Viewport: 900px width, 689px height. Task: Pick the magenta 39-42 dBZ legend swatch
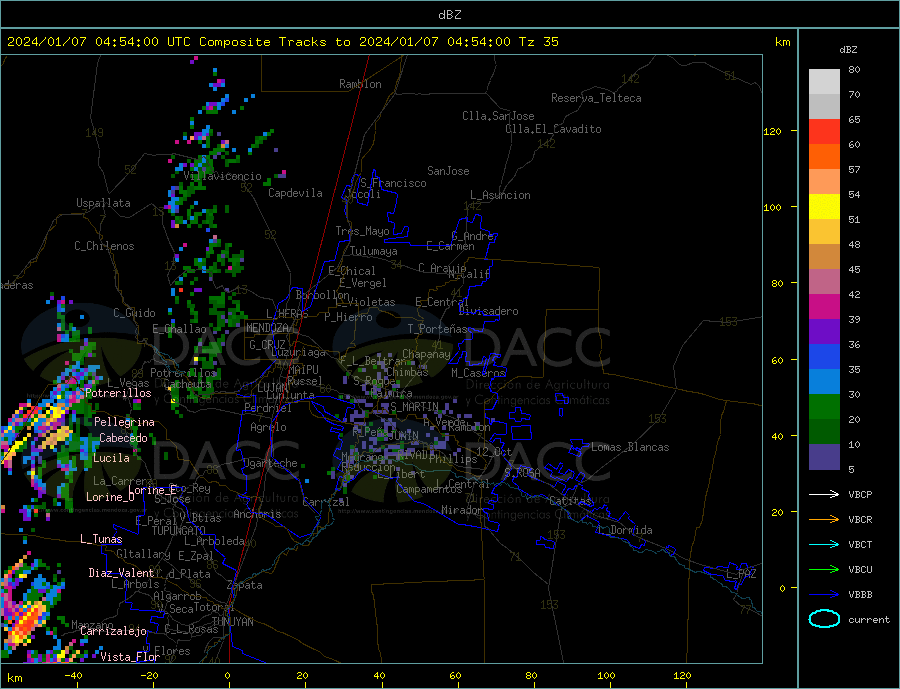824,307
